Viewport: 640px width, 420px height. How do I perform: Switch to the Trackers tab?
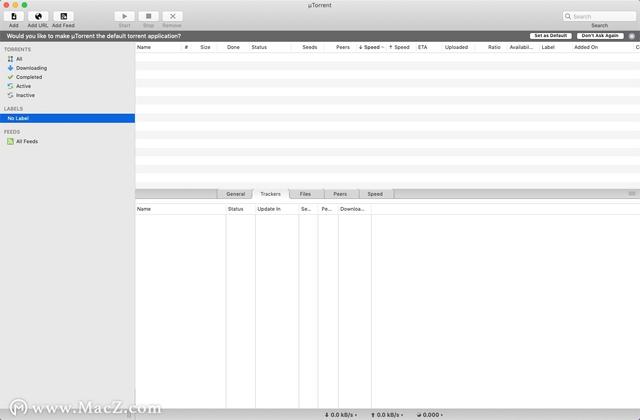pos(271,194)
